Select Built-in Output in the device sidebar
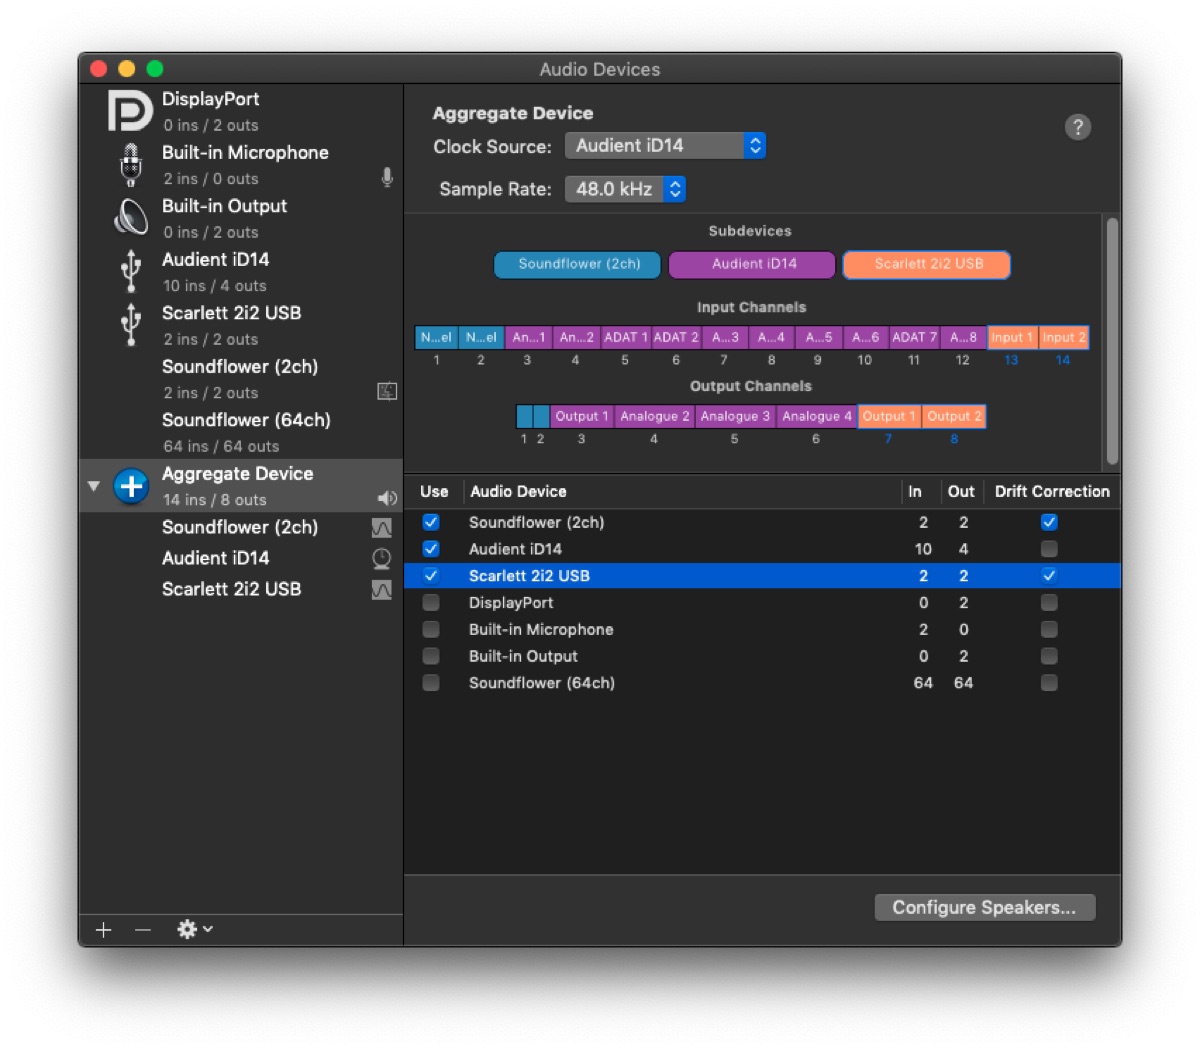The image size is (1200, 1050). pos(241,218)
